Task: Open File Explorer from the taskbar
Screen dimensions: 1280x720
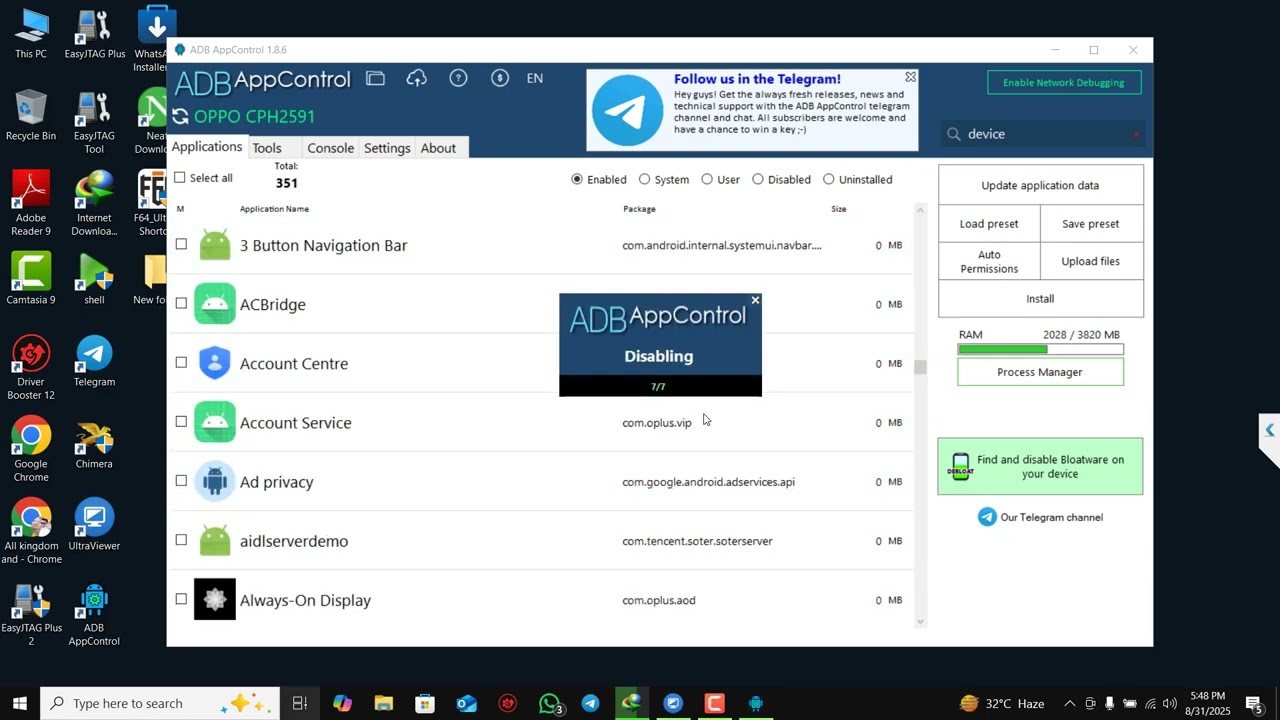Action: pos(383,703)
